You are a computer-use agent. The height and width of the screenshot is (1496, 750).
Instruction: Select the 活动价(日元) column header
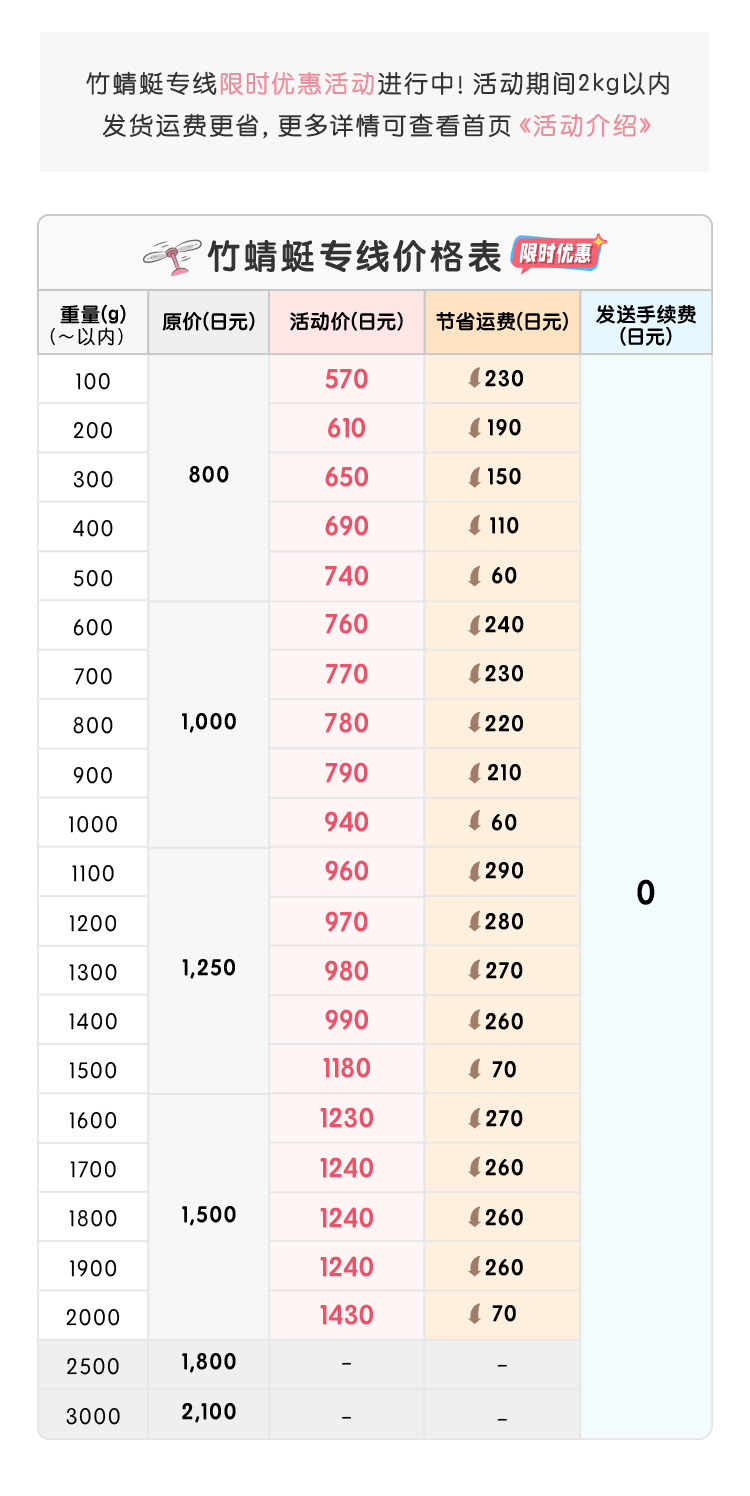tap(347, 322)
